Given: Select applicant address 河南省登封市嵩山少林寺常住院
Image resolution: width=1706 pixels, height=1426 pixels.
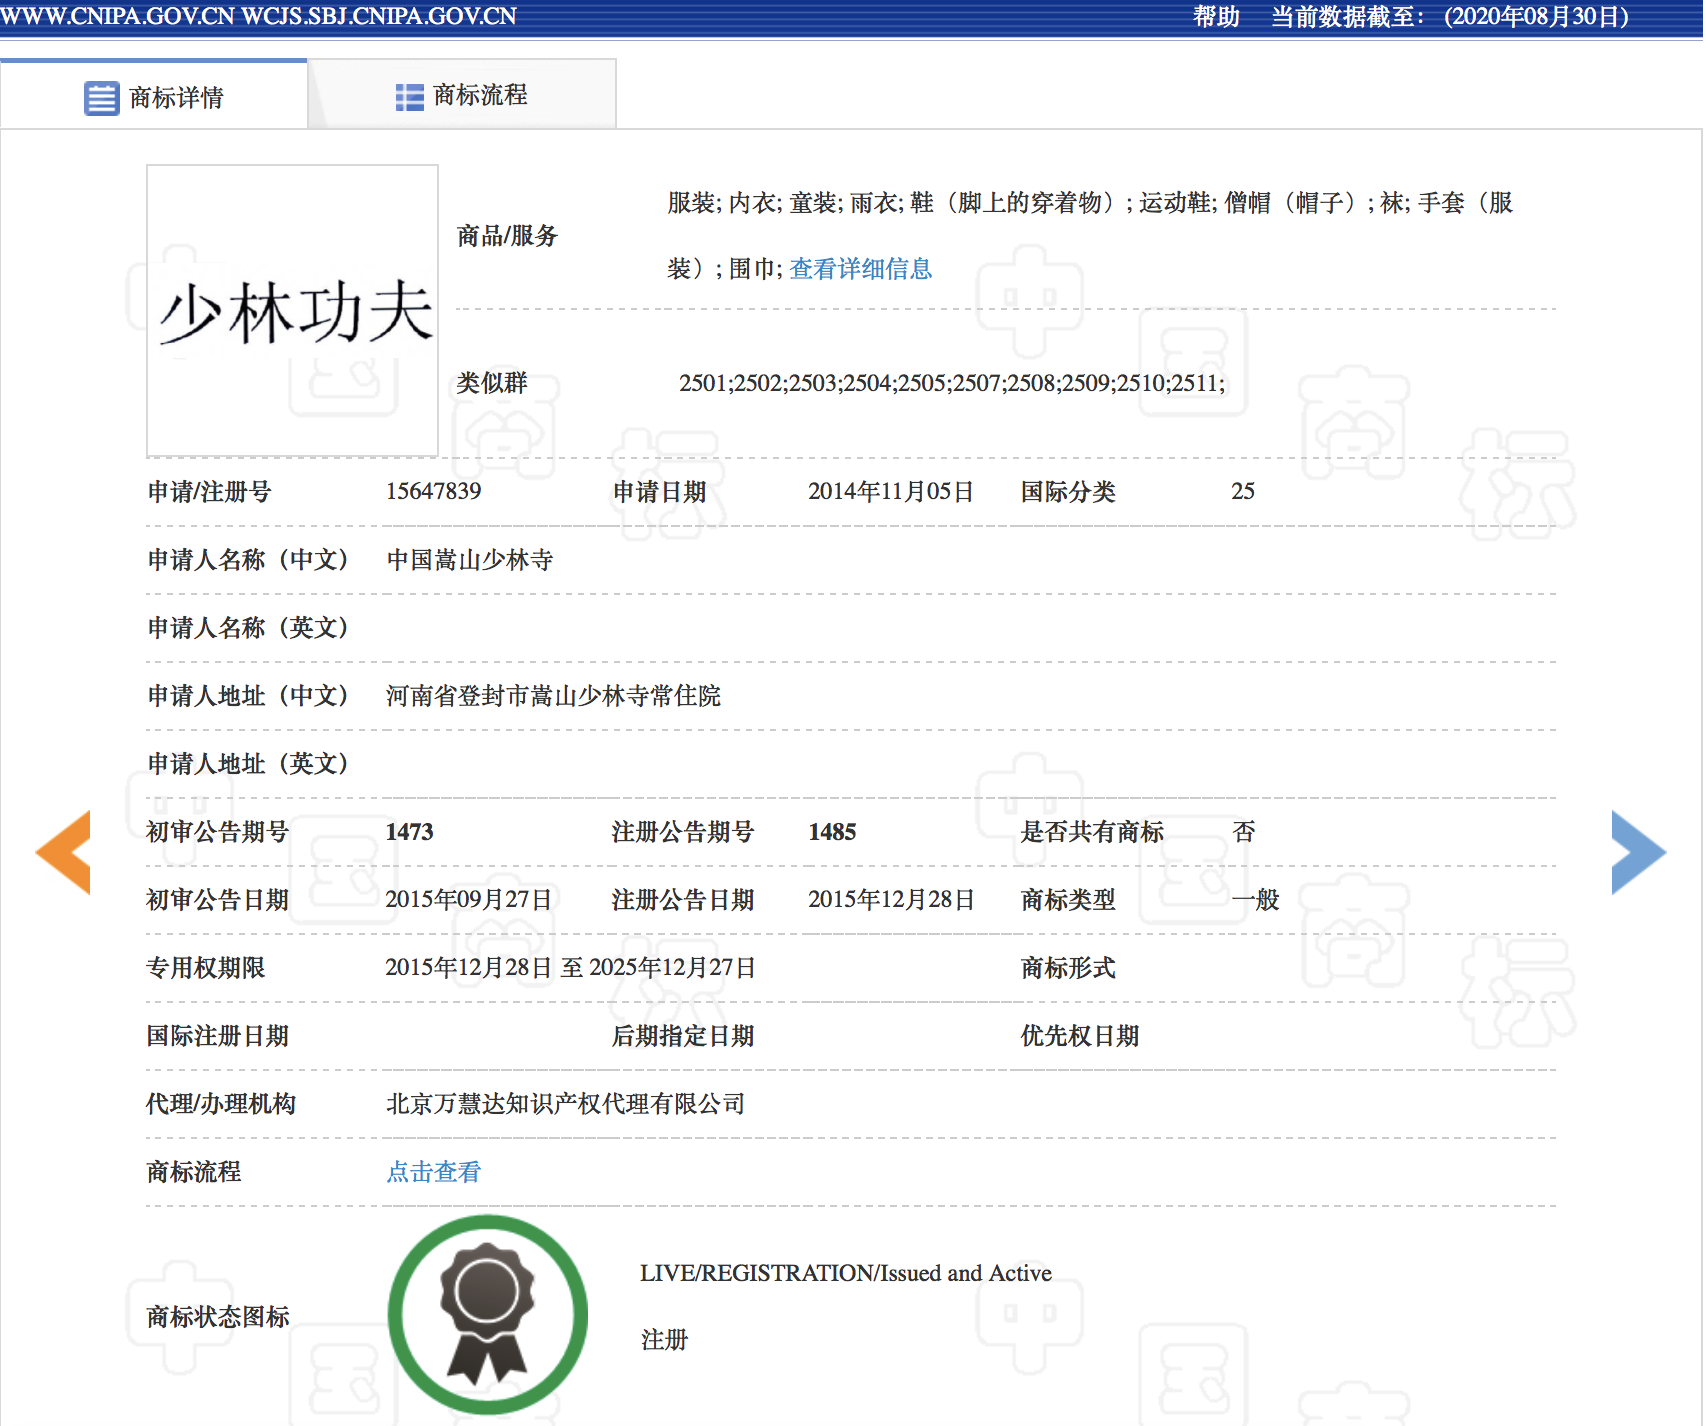Looking at the screenshot, I should pyautogui.click(x=553, y=696).
